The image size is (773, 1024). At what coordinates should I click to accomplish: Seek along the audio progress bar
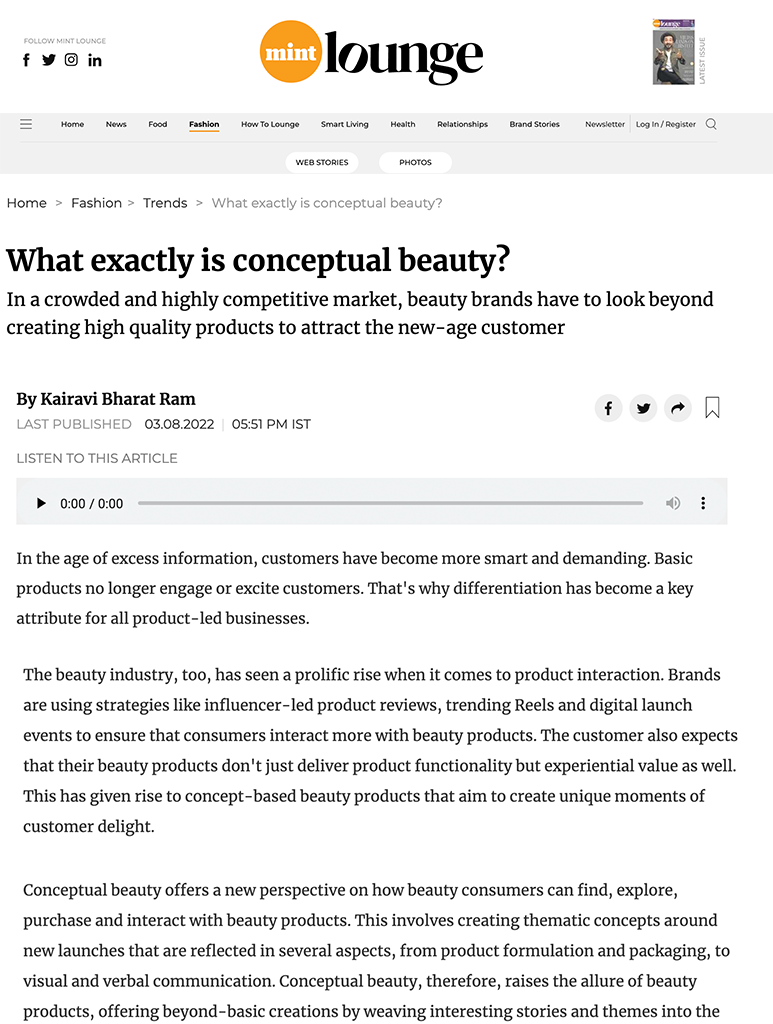click(x=390, y=503)
